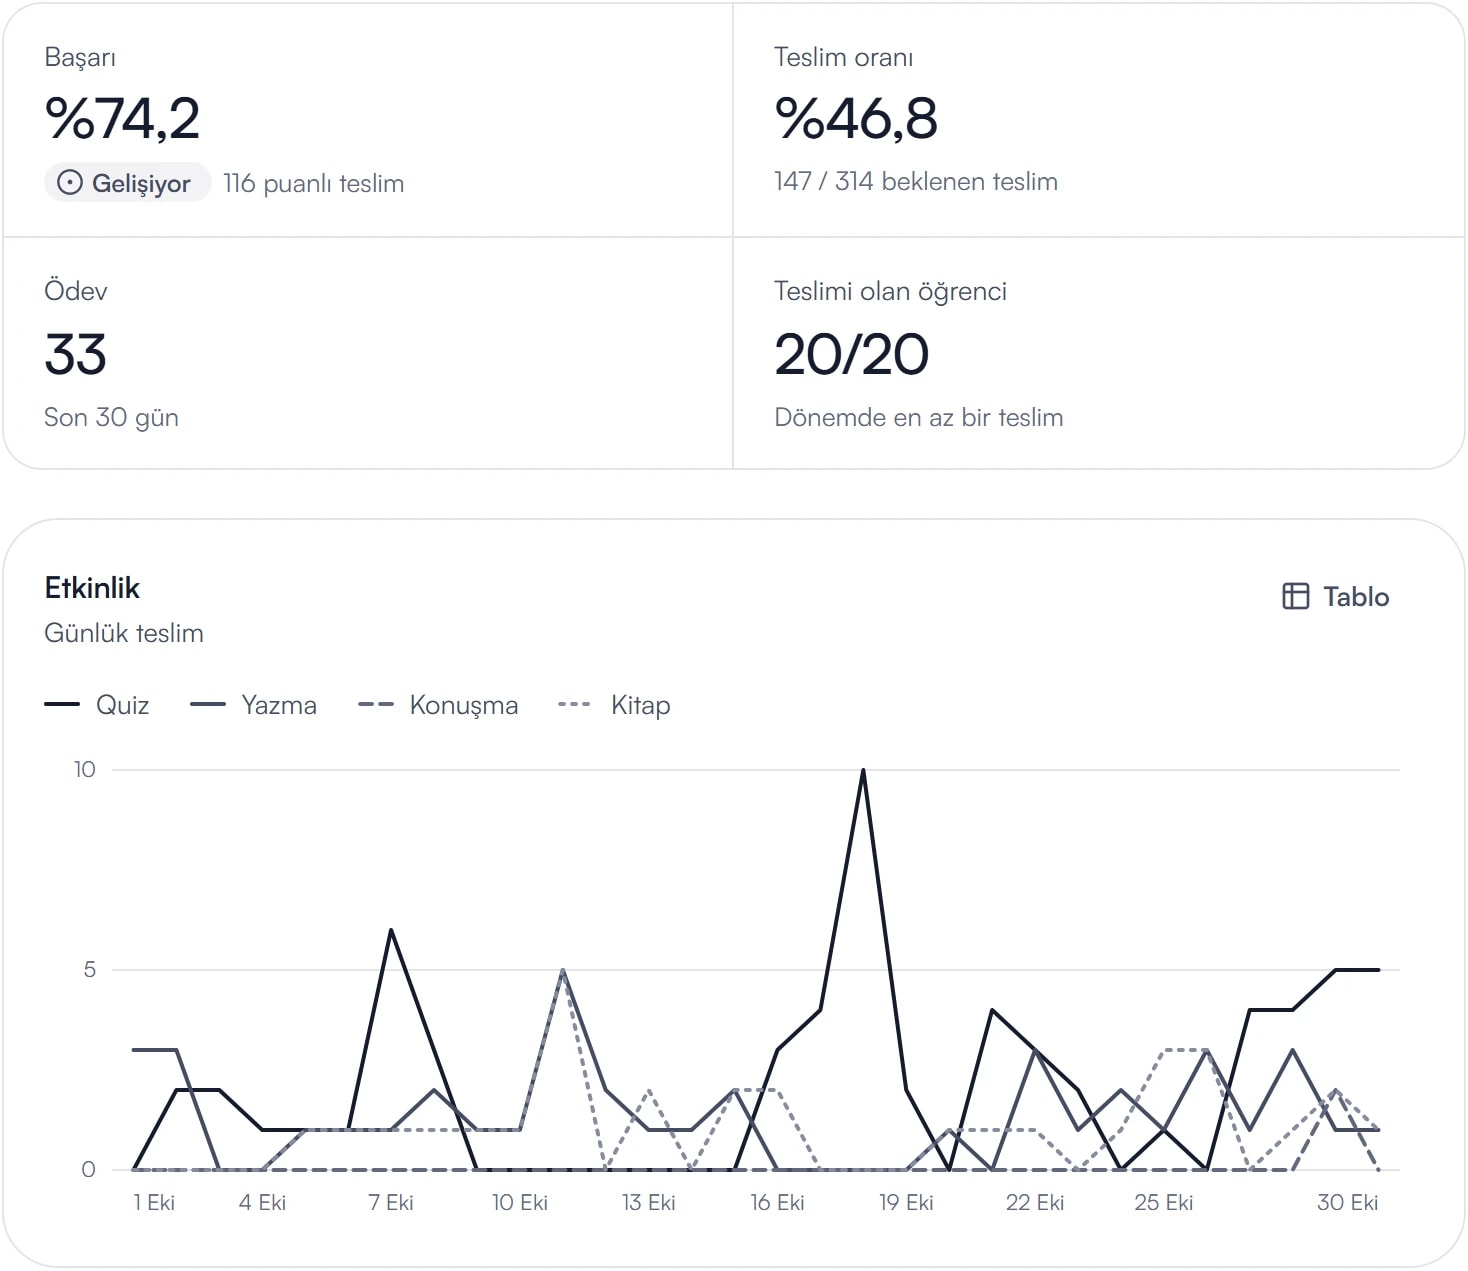The image size is (1468, 1271).
Task: Click the Başarı %74,2 value
Action: point(122,118)
